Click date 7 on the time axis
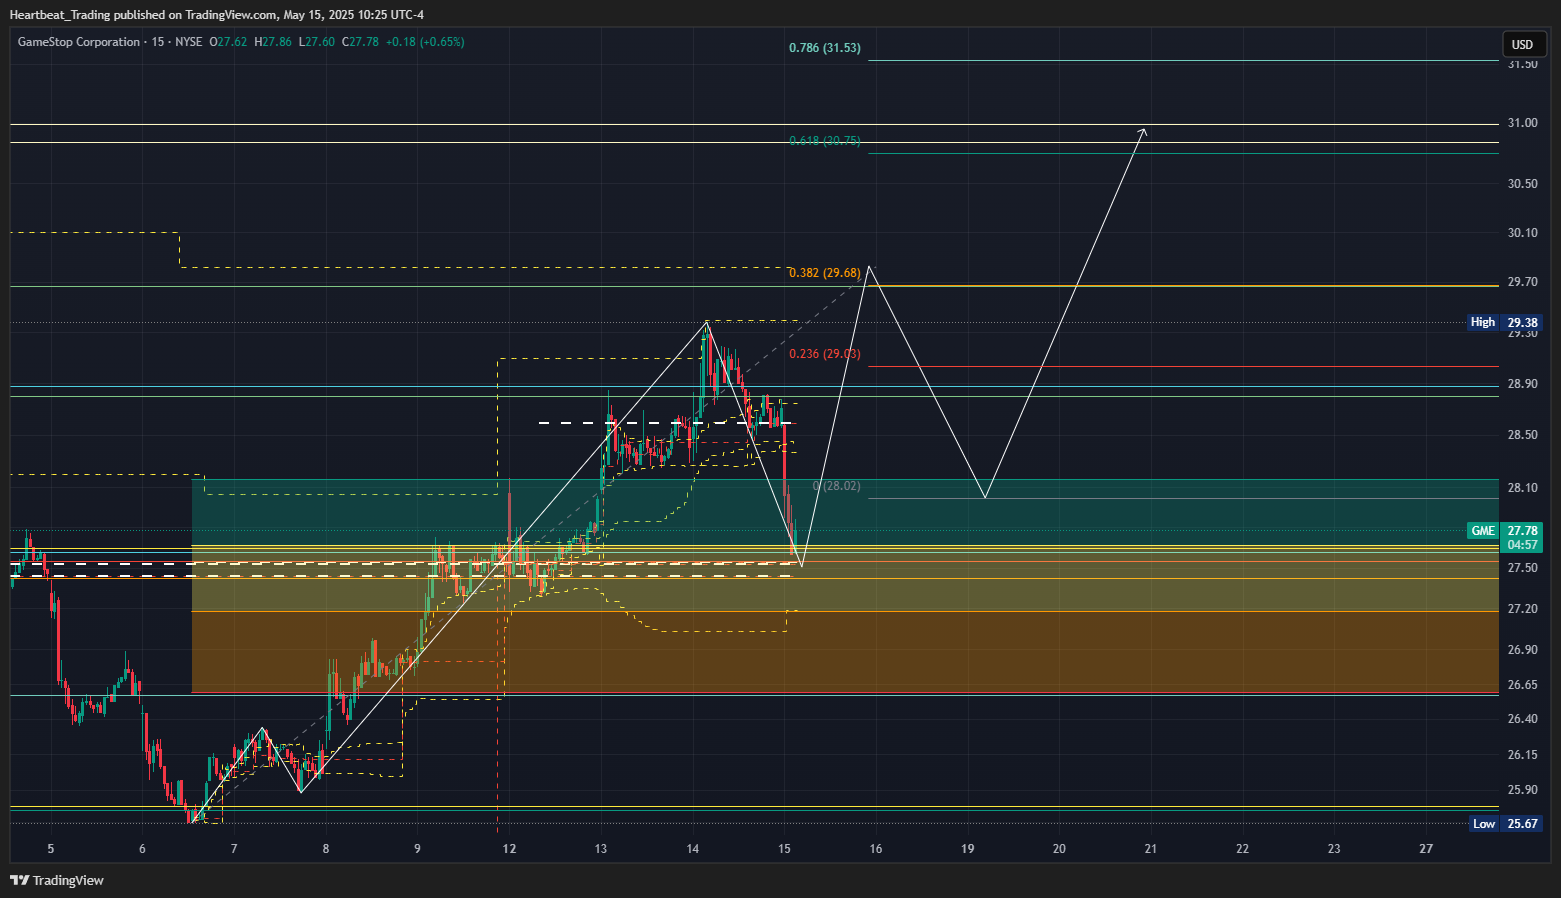The image size is (1561, 898). [x=234, y=849]
